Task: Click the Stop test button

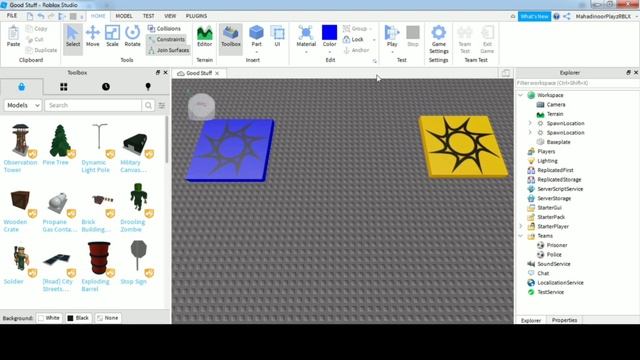Action: coord(413,36)
